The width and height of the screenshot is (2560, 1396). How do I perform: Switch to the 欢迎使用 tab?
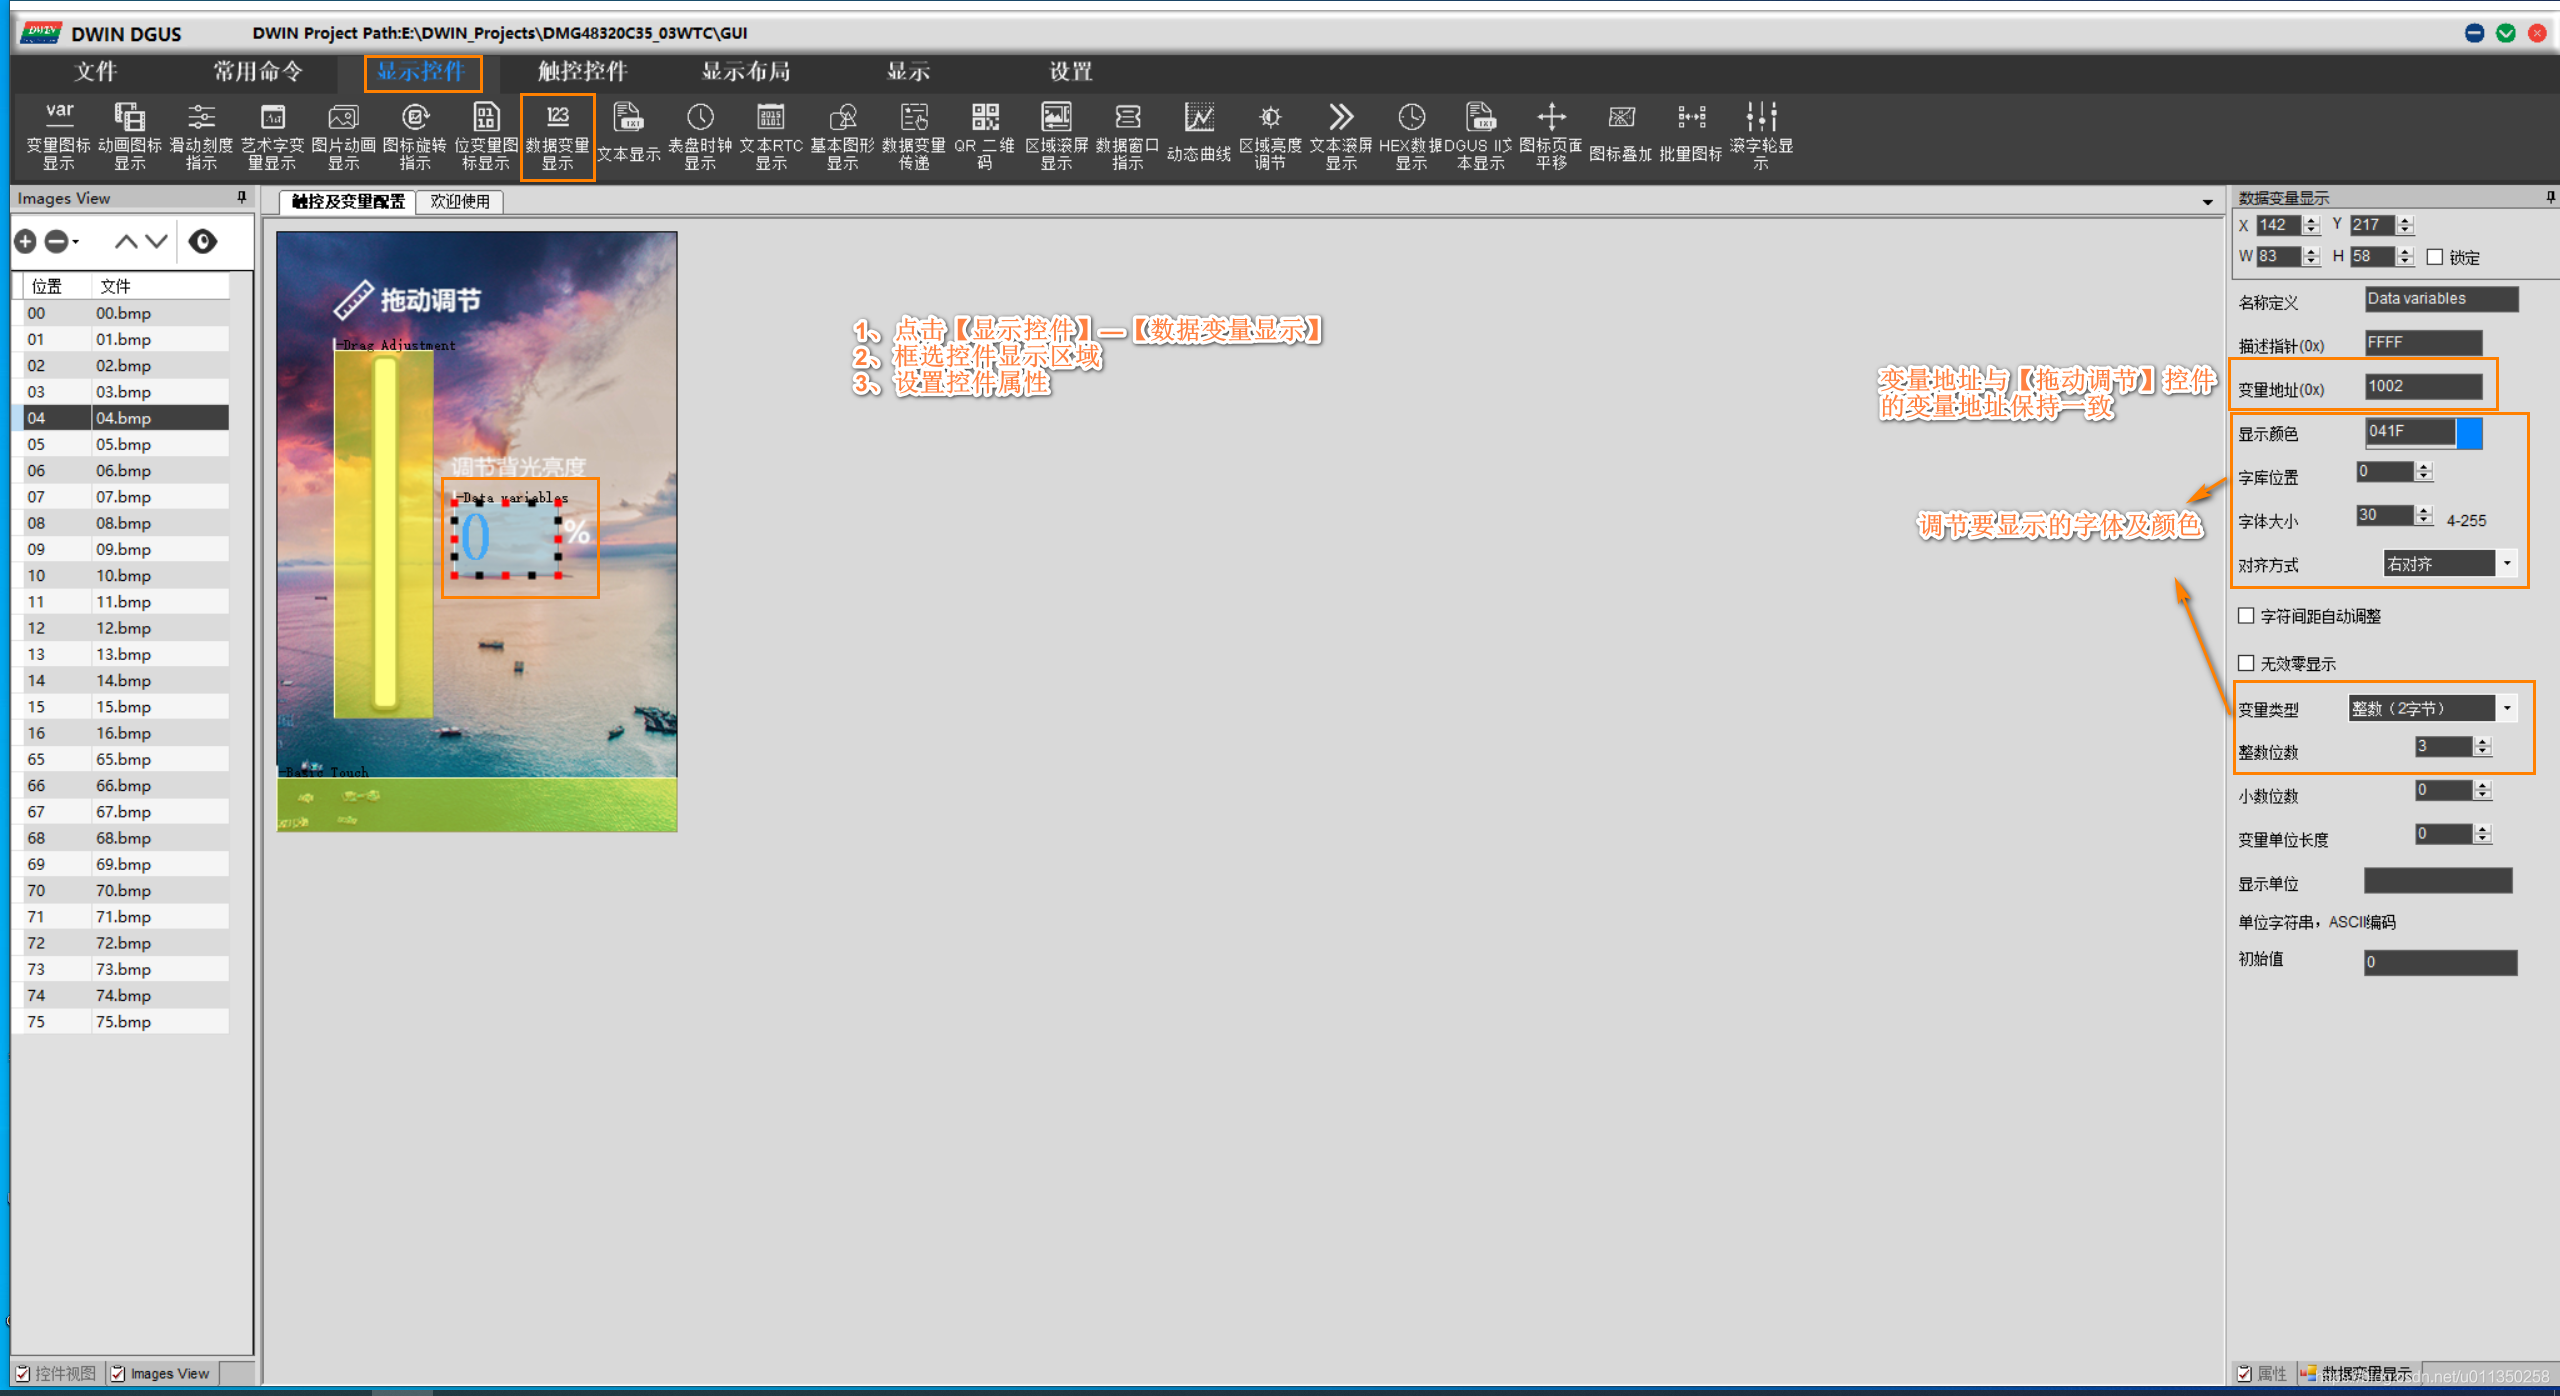coord(460,202)
